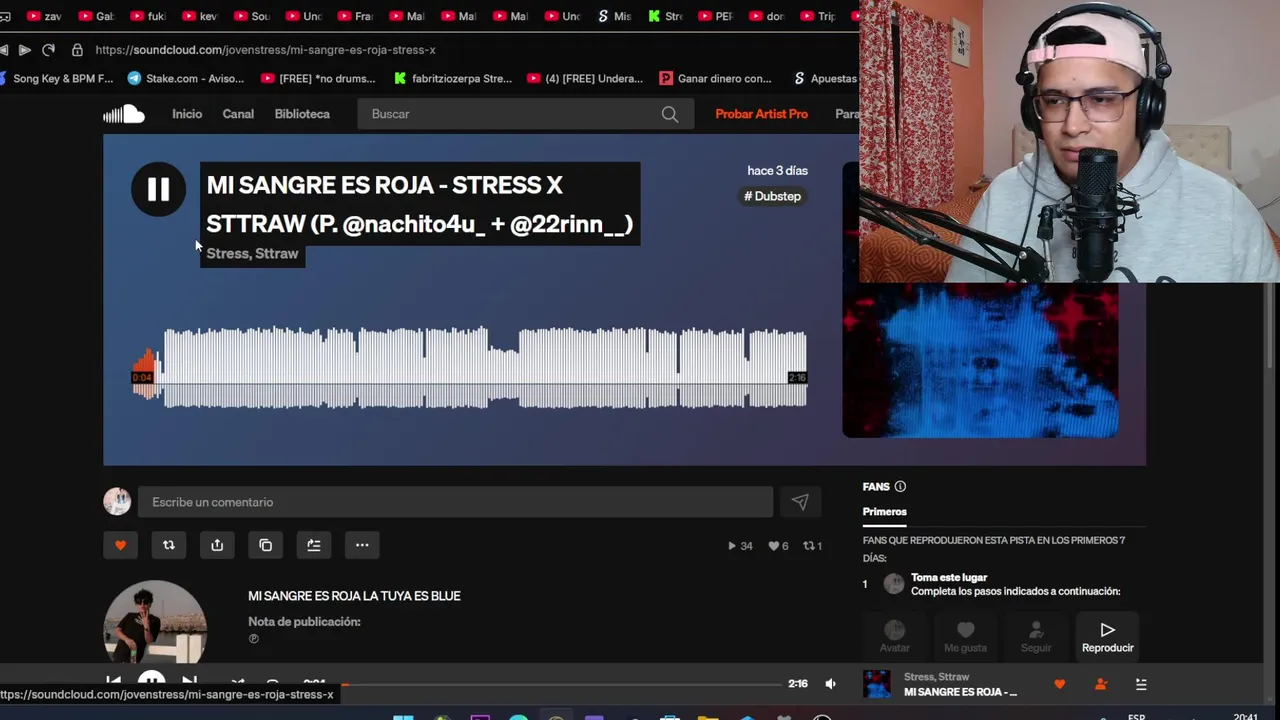This screenshot has height=720, width=1280.
Task: Click the player bar MI SANGRE ES ROJA title
Action: pos(960,692)
